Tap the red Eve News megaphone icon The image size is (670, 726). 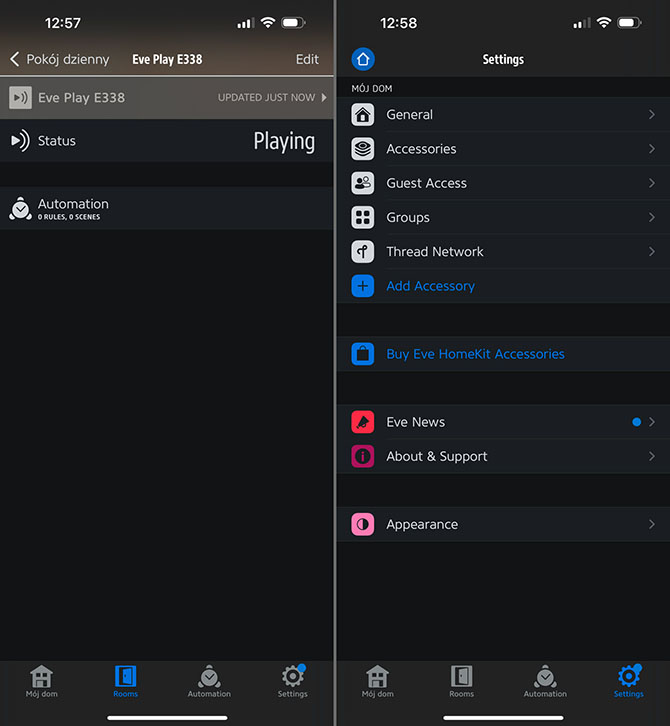tap(363, 422)
